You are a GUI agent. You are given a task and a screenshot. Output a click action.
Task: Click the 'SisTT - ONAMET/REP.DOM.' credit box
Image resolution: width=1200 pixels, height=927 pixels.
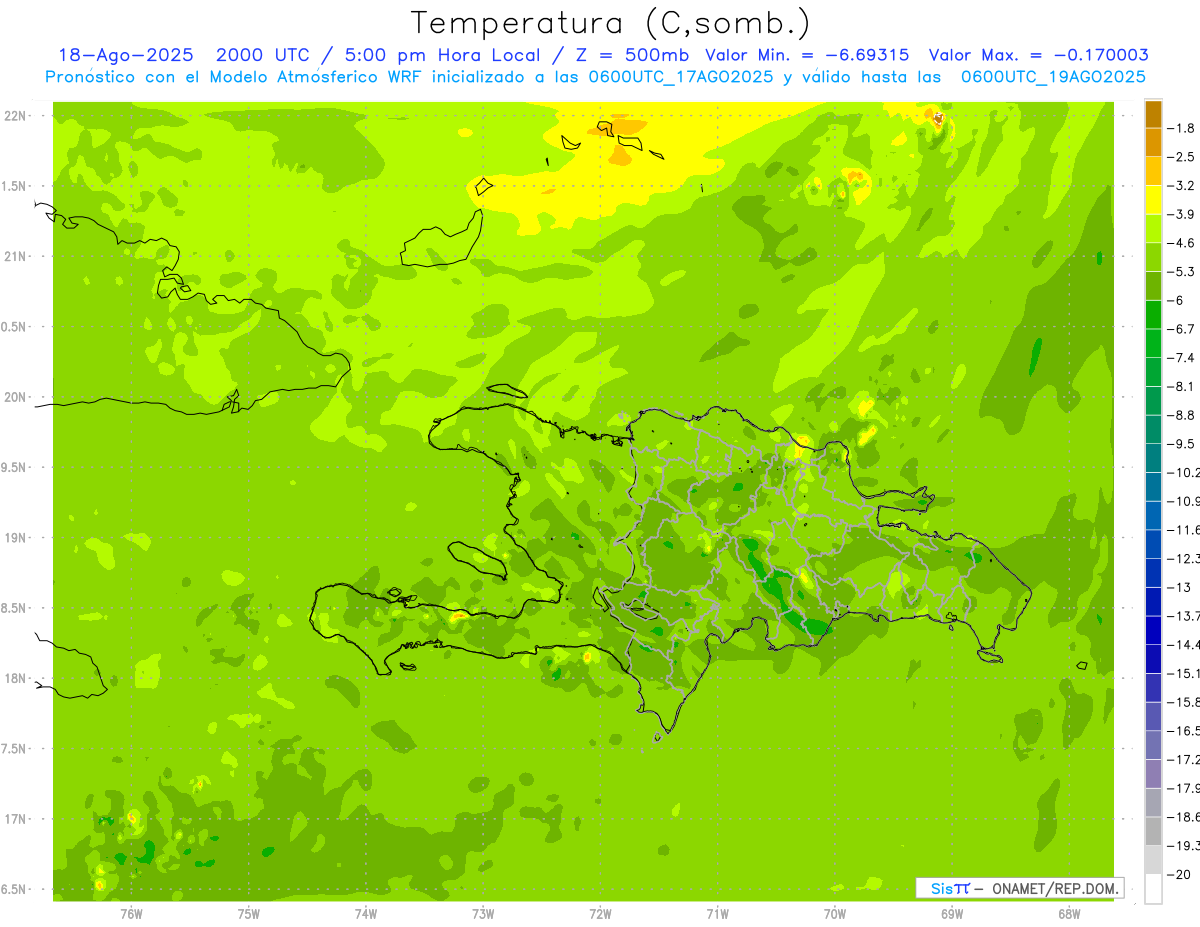[1021, 888]
